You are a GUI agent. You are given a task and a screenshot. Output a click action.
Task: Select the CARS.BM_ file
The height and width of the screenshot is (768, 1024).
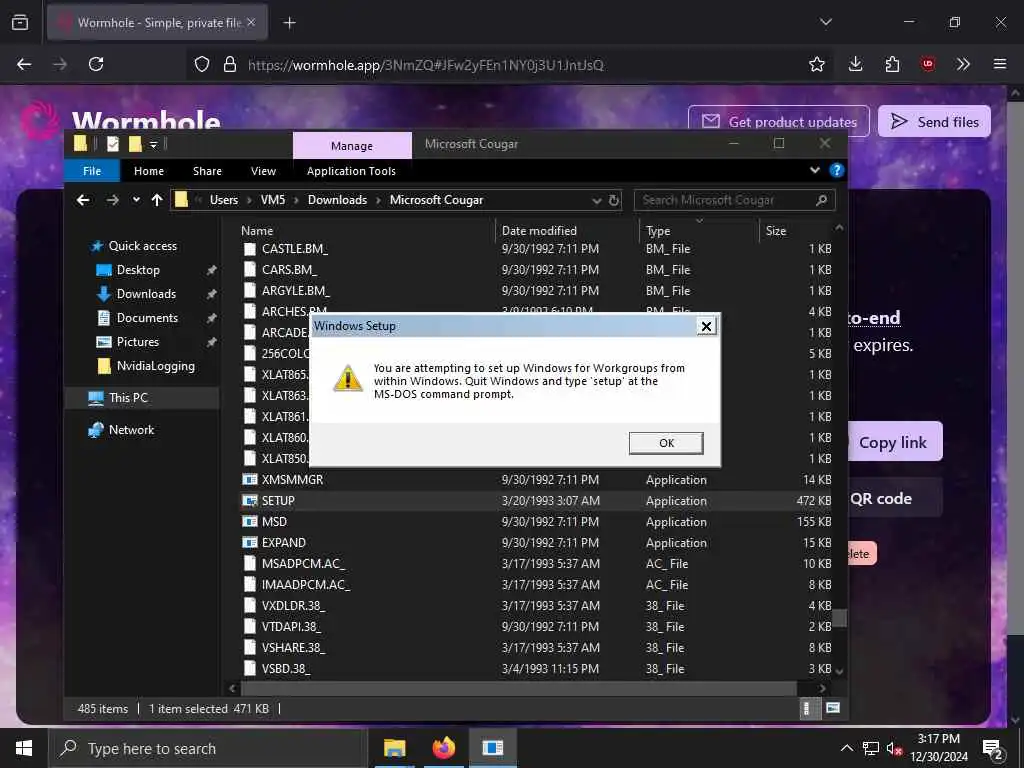289,270
